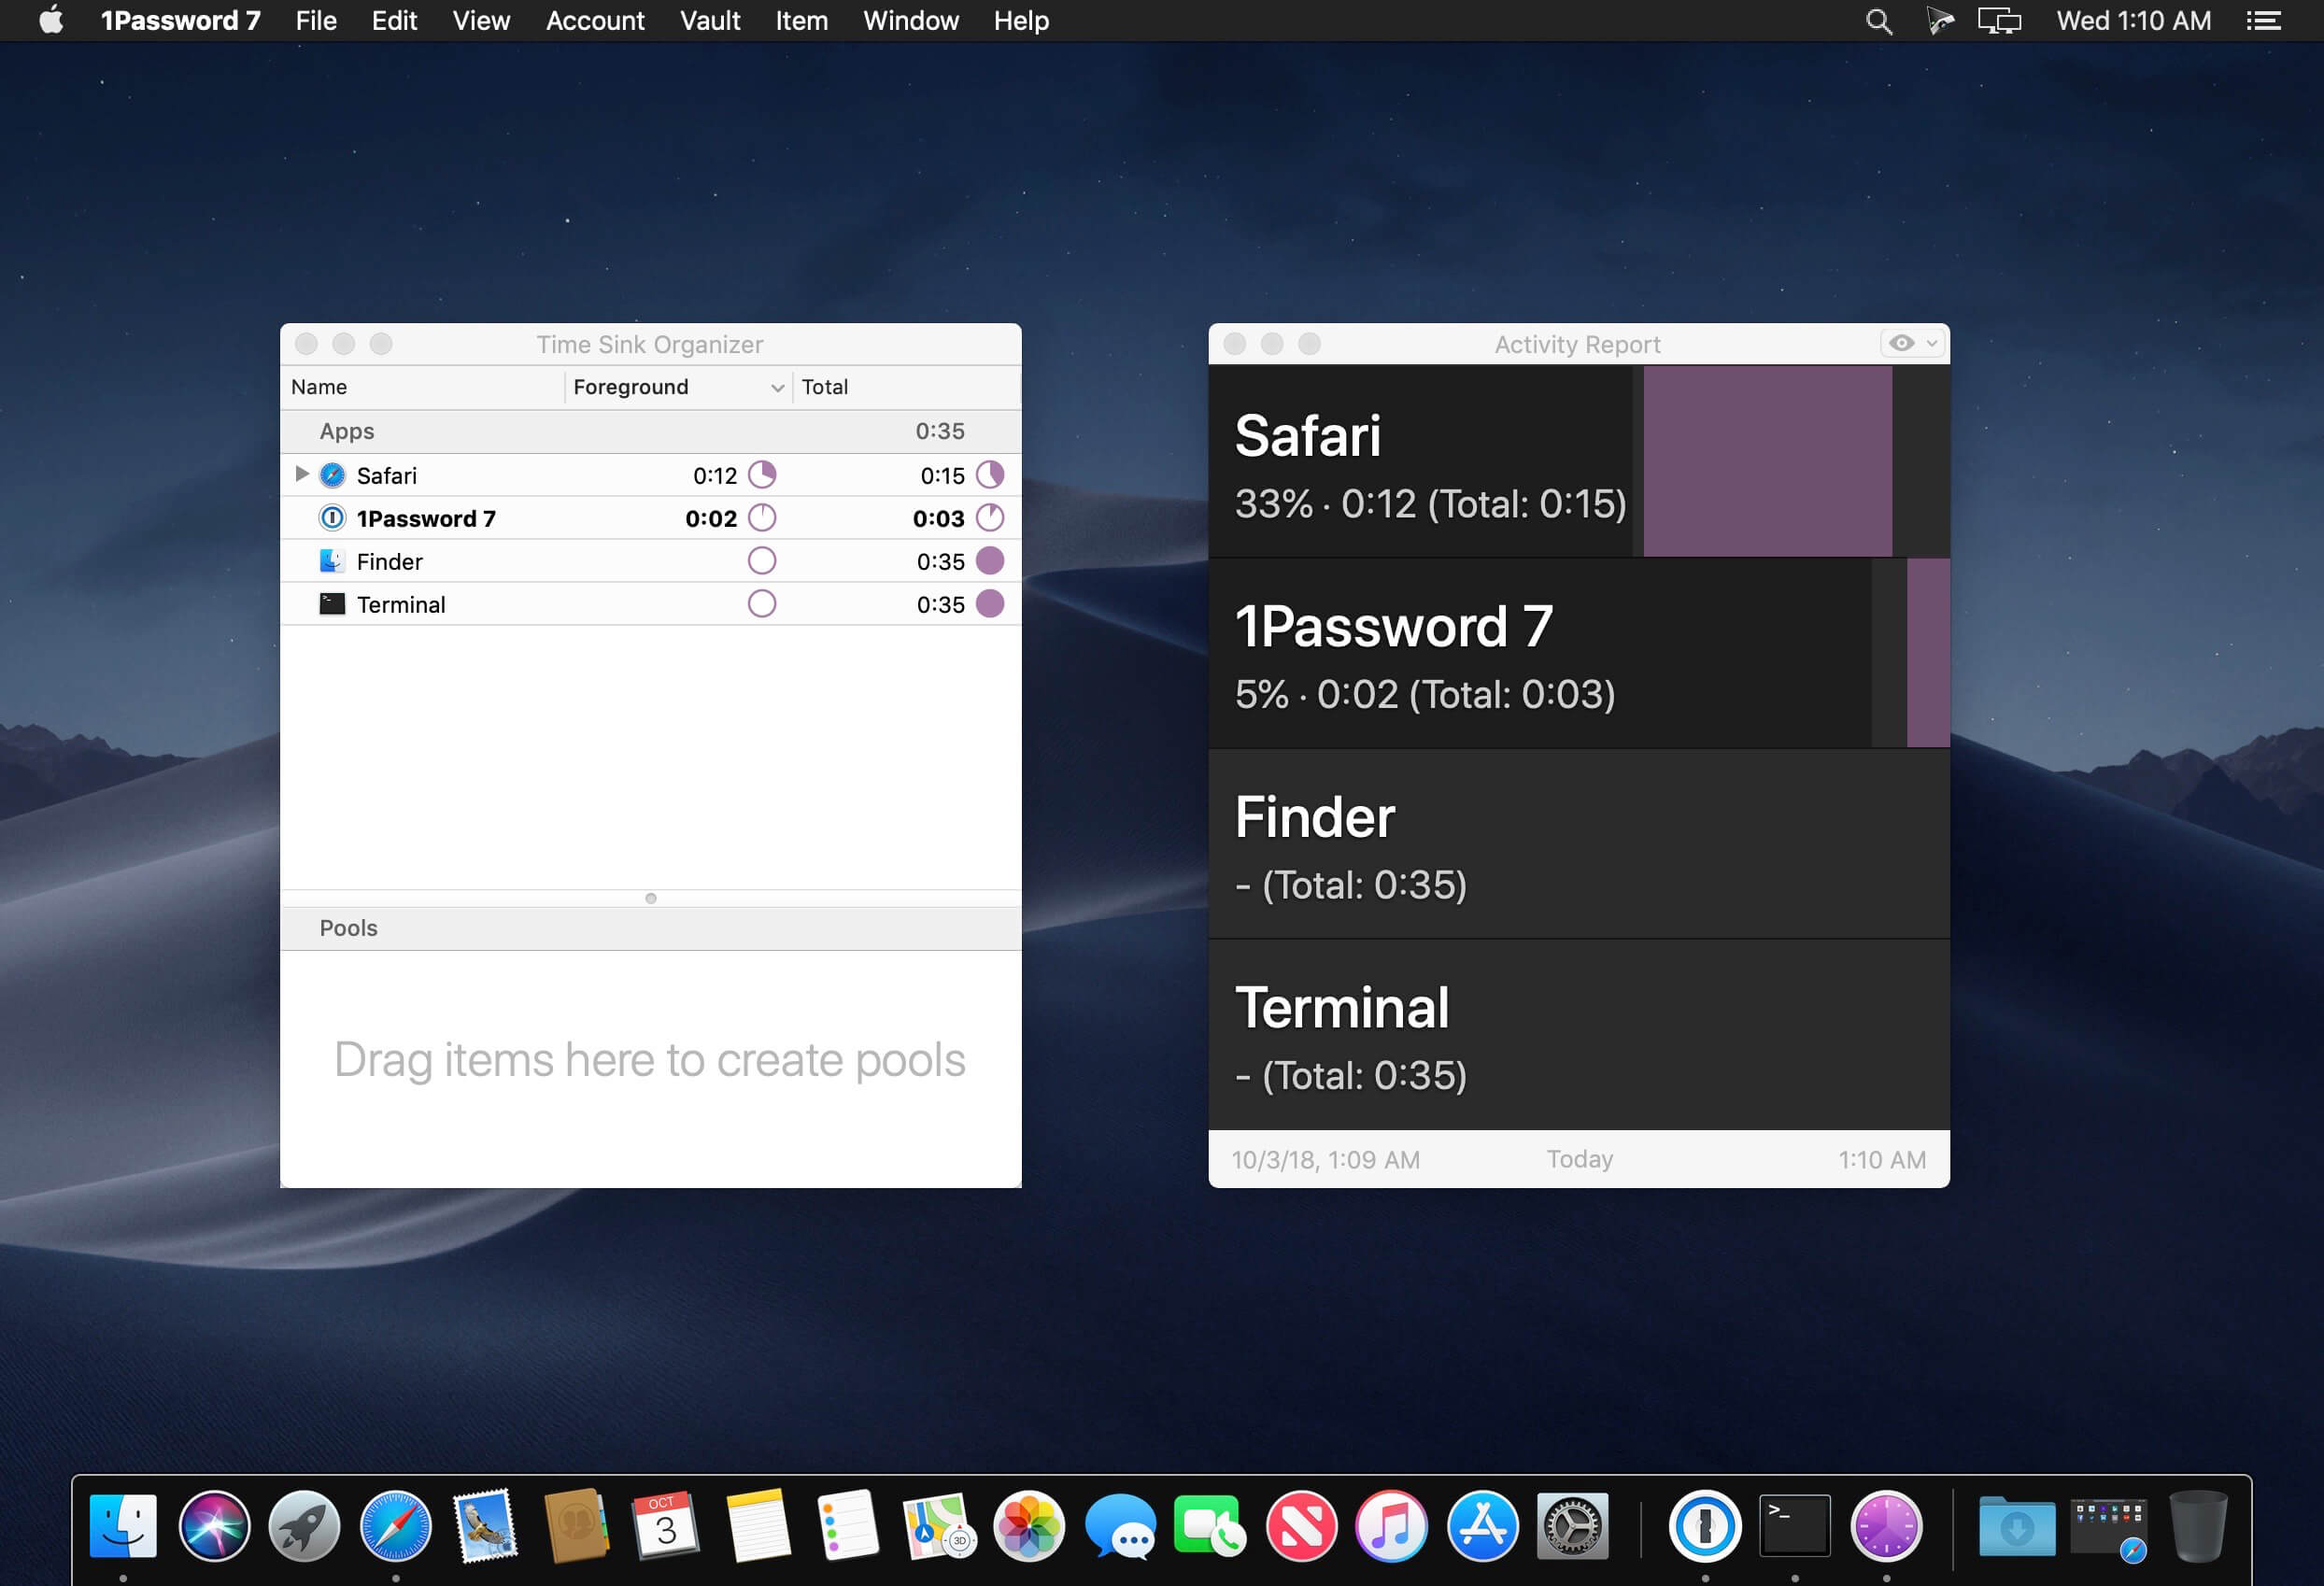Click Safari's foreground pie-chart icon

point(762,475)
